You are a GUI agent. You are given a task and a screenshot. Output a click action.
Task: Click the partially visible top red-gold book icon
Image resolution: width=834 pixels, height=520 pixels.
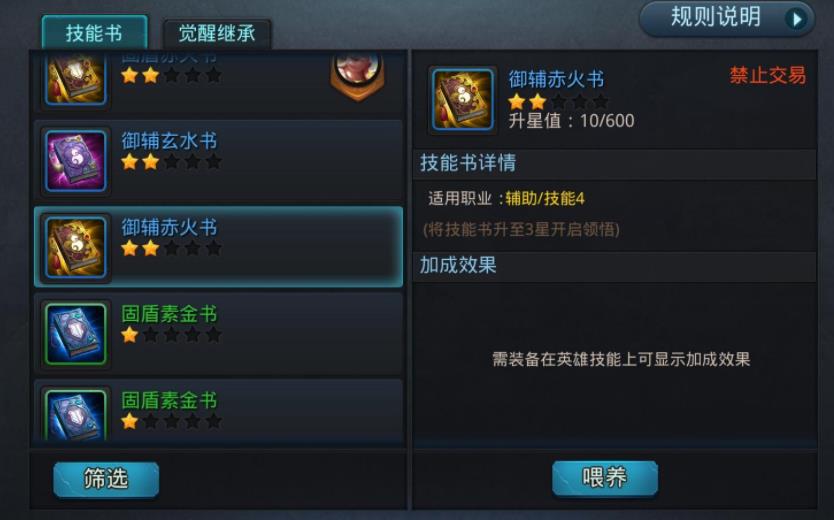pos(76,79)
